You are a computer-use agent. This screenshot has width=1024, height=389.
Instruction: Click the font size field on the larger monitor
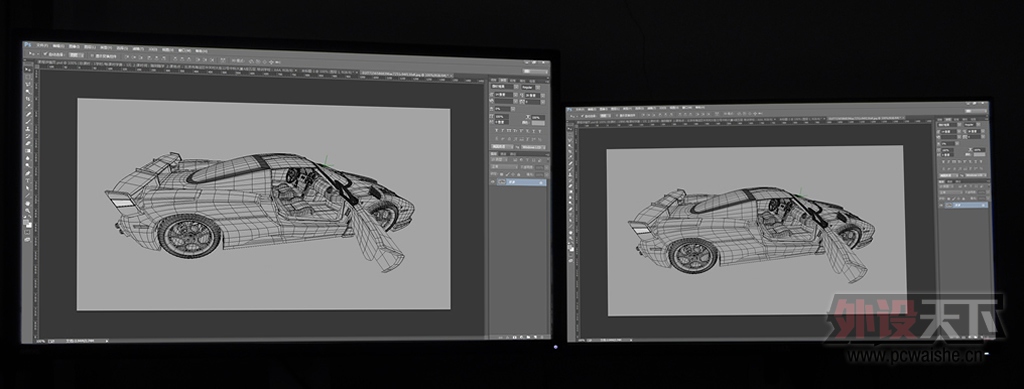[504, 95]
